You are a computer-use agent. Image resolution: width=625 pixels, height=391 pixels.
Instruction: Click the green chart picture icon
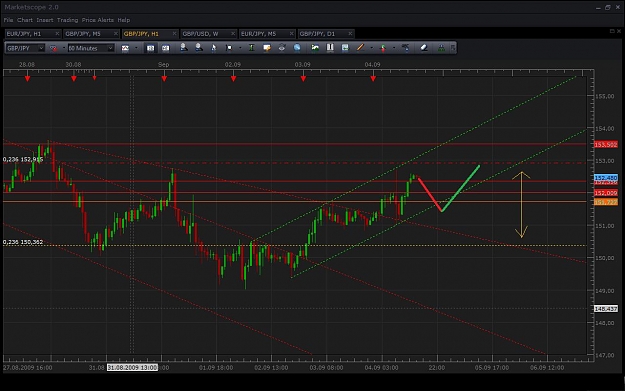pyautogui.click(x=315, y=48)
